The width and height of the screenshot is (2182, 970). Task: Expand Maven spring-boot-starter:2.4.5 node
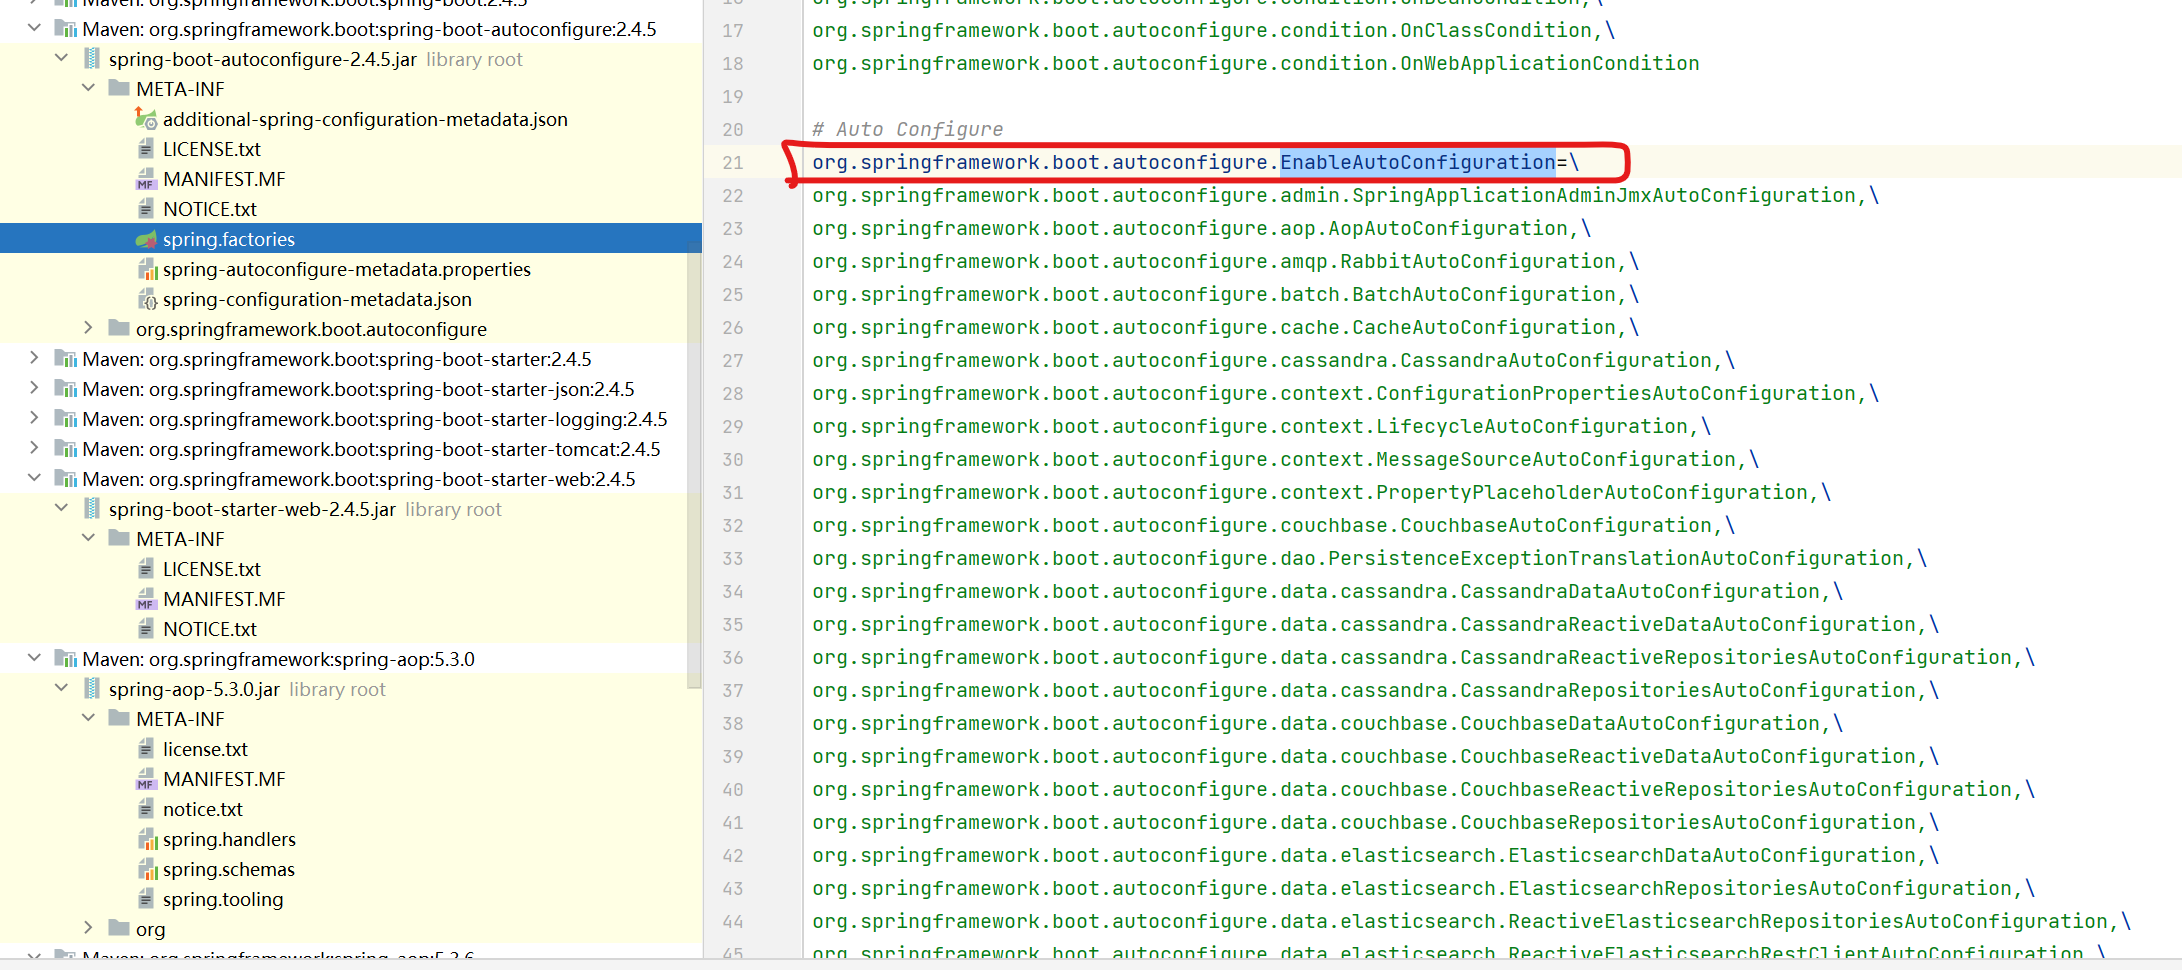coord(34,358)
